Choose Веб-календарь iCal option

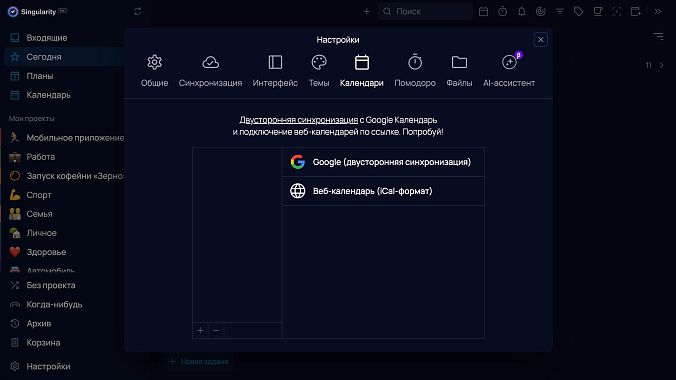pyautogui.click(x=383, y=191)
